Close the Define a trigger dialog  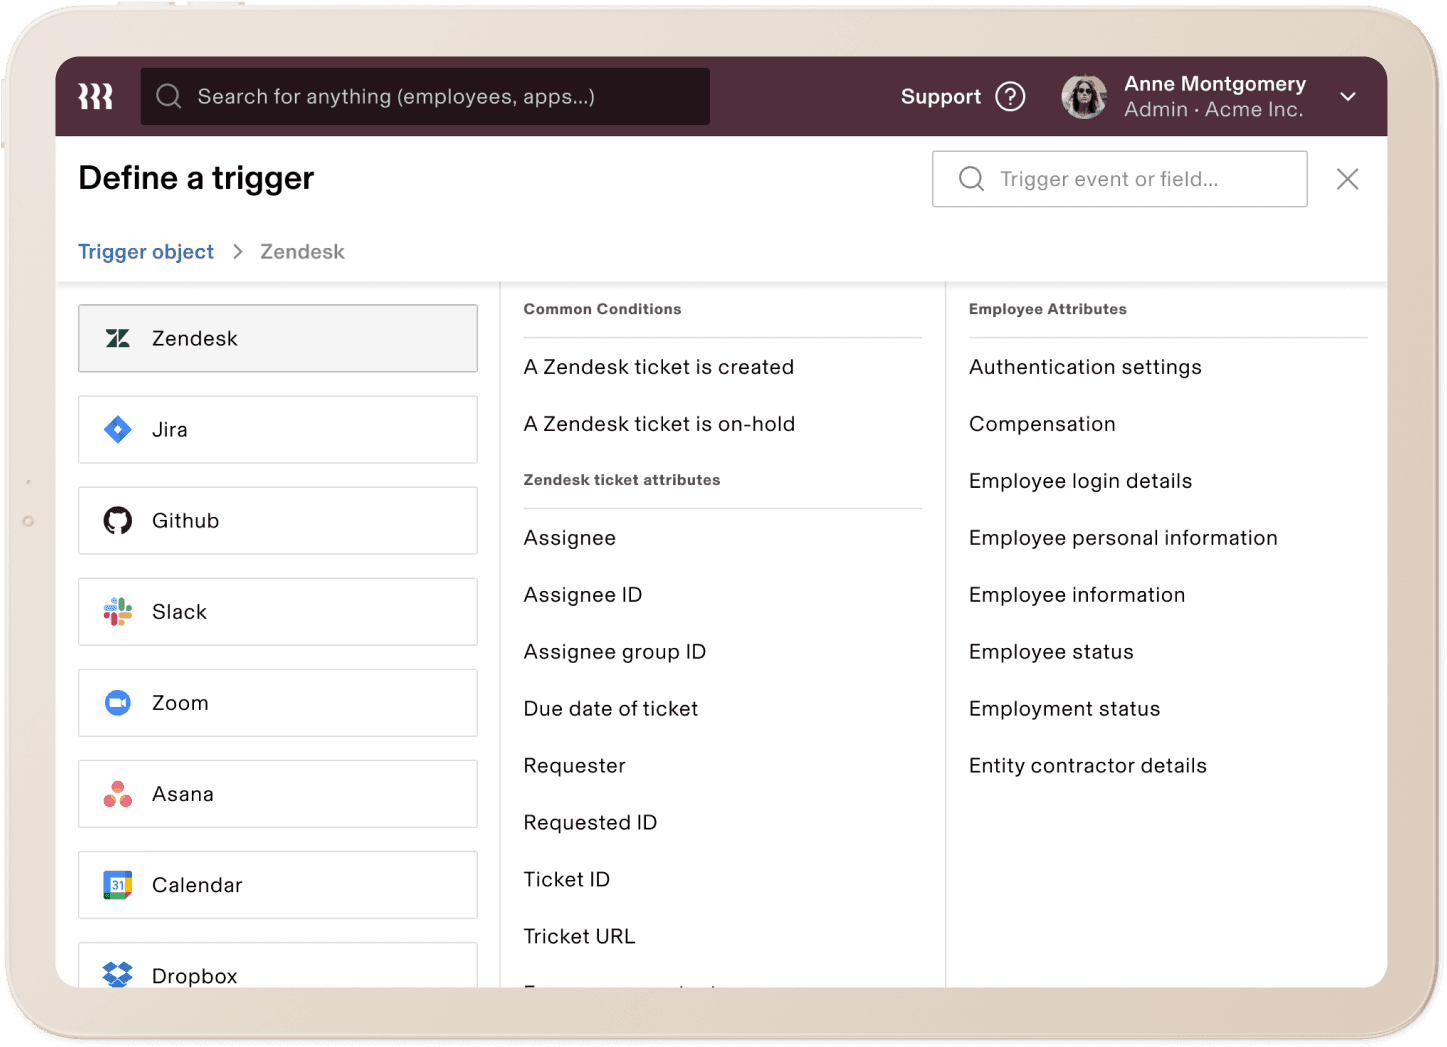tap(1347, 179)
